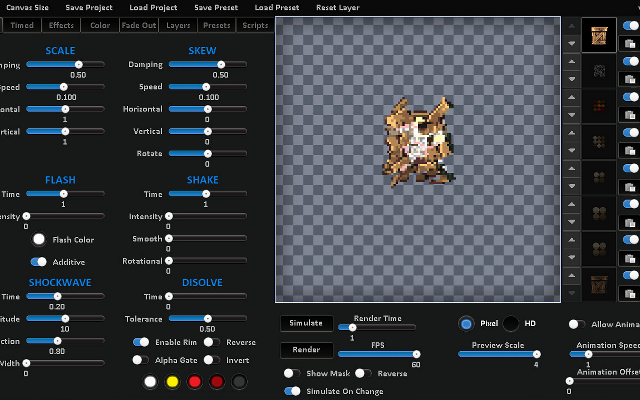Click the fifth layer's up arrow
The height and width of the screenshot is (400, 640).
coord(571,168)
